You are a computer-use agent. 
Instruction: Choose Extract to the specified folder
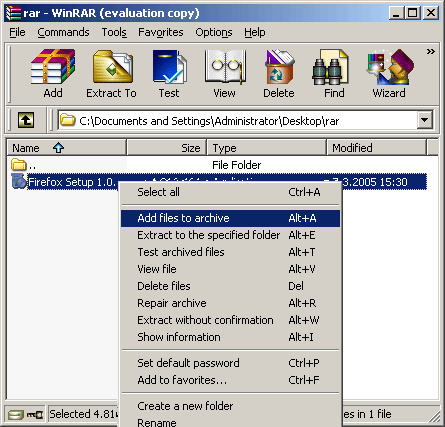click(x=230, y=235)
